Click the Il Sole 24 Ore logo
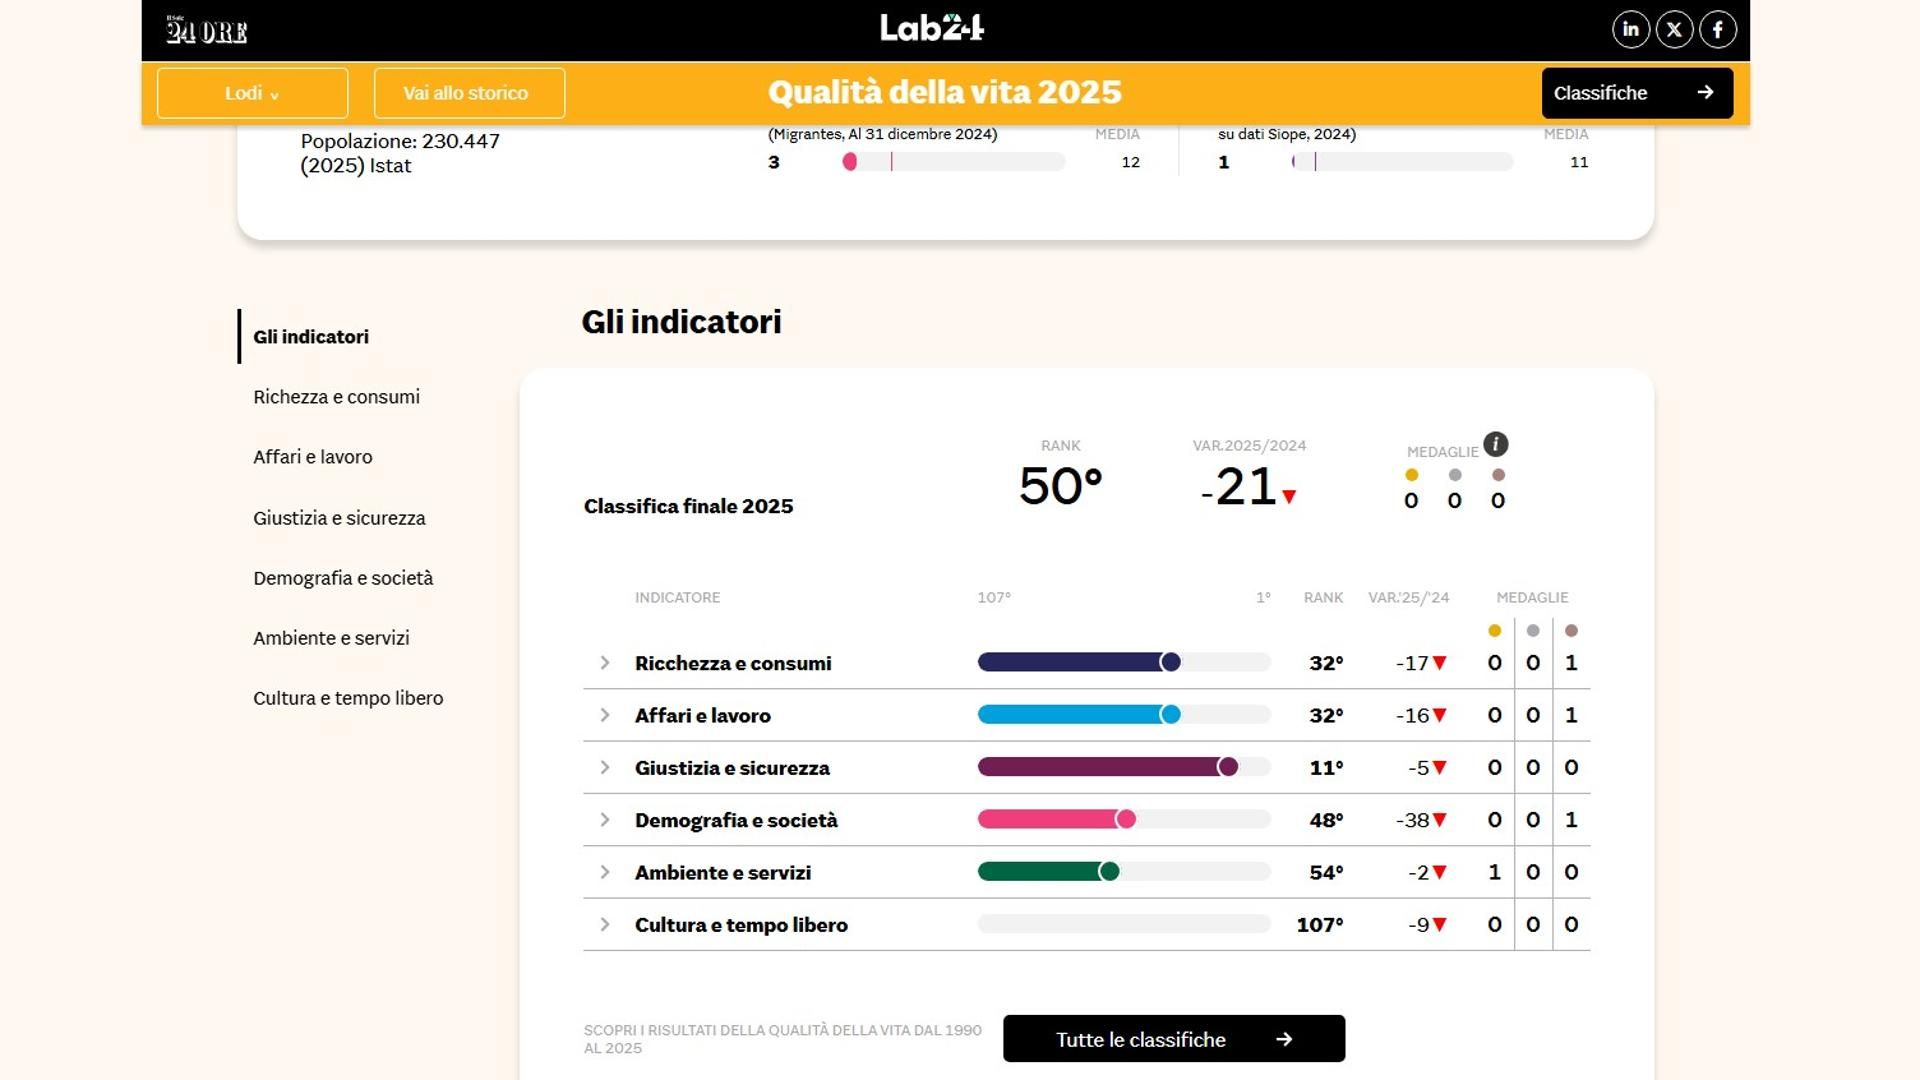1920x1080 pixels. pos(207,31)
